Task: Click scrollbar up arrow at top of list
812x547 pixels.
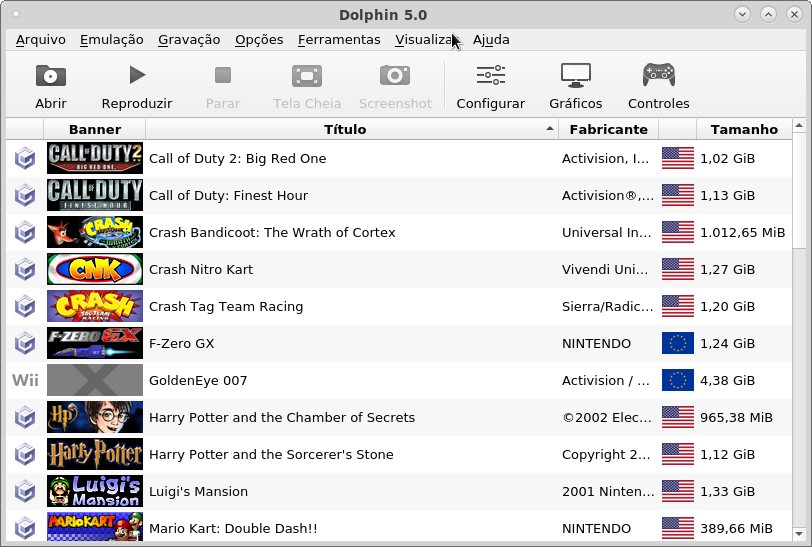Action: tap(799, 125)
